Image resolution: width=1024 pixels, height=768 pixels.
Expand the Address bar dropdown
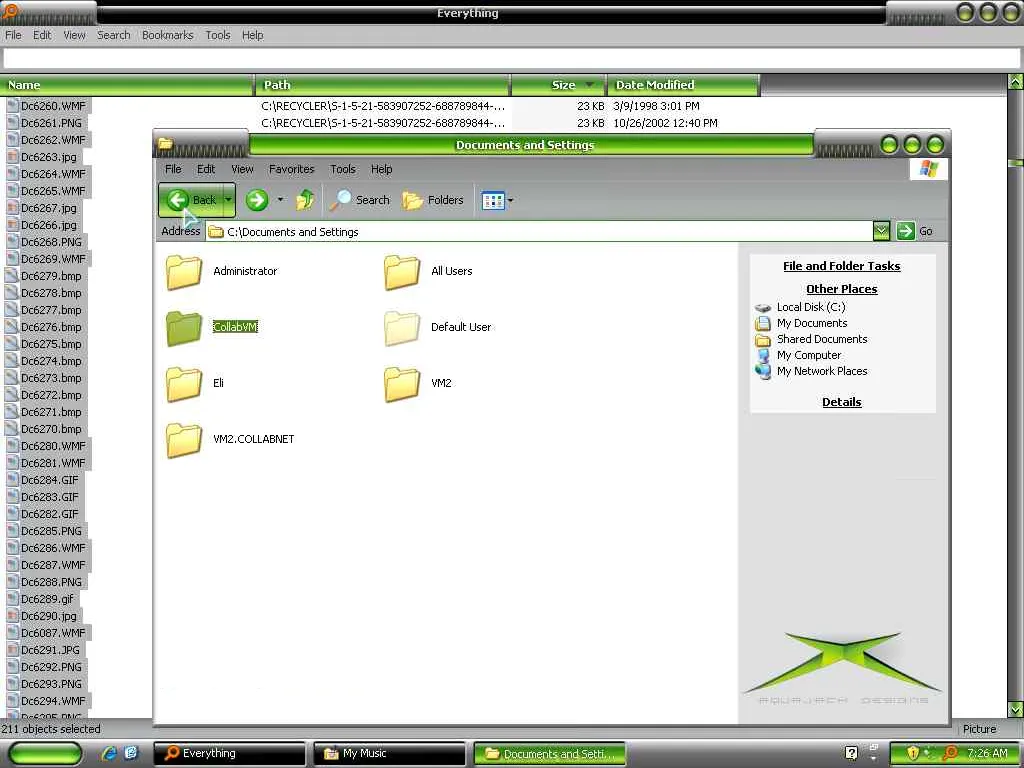881,231
